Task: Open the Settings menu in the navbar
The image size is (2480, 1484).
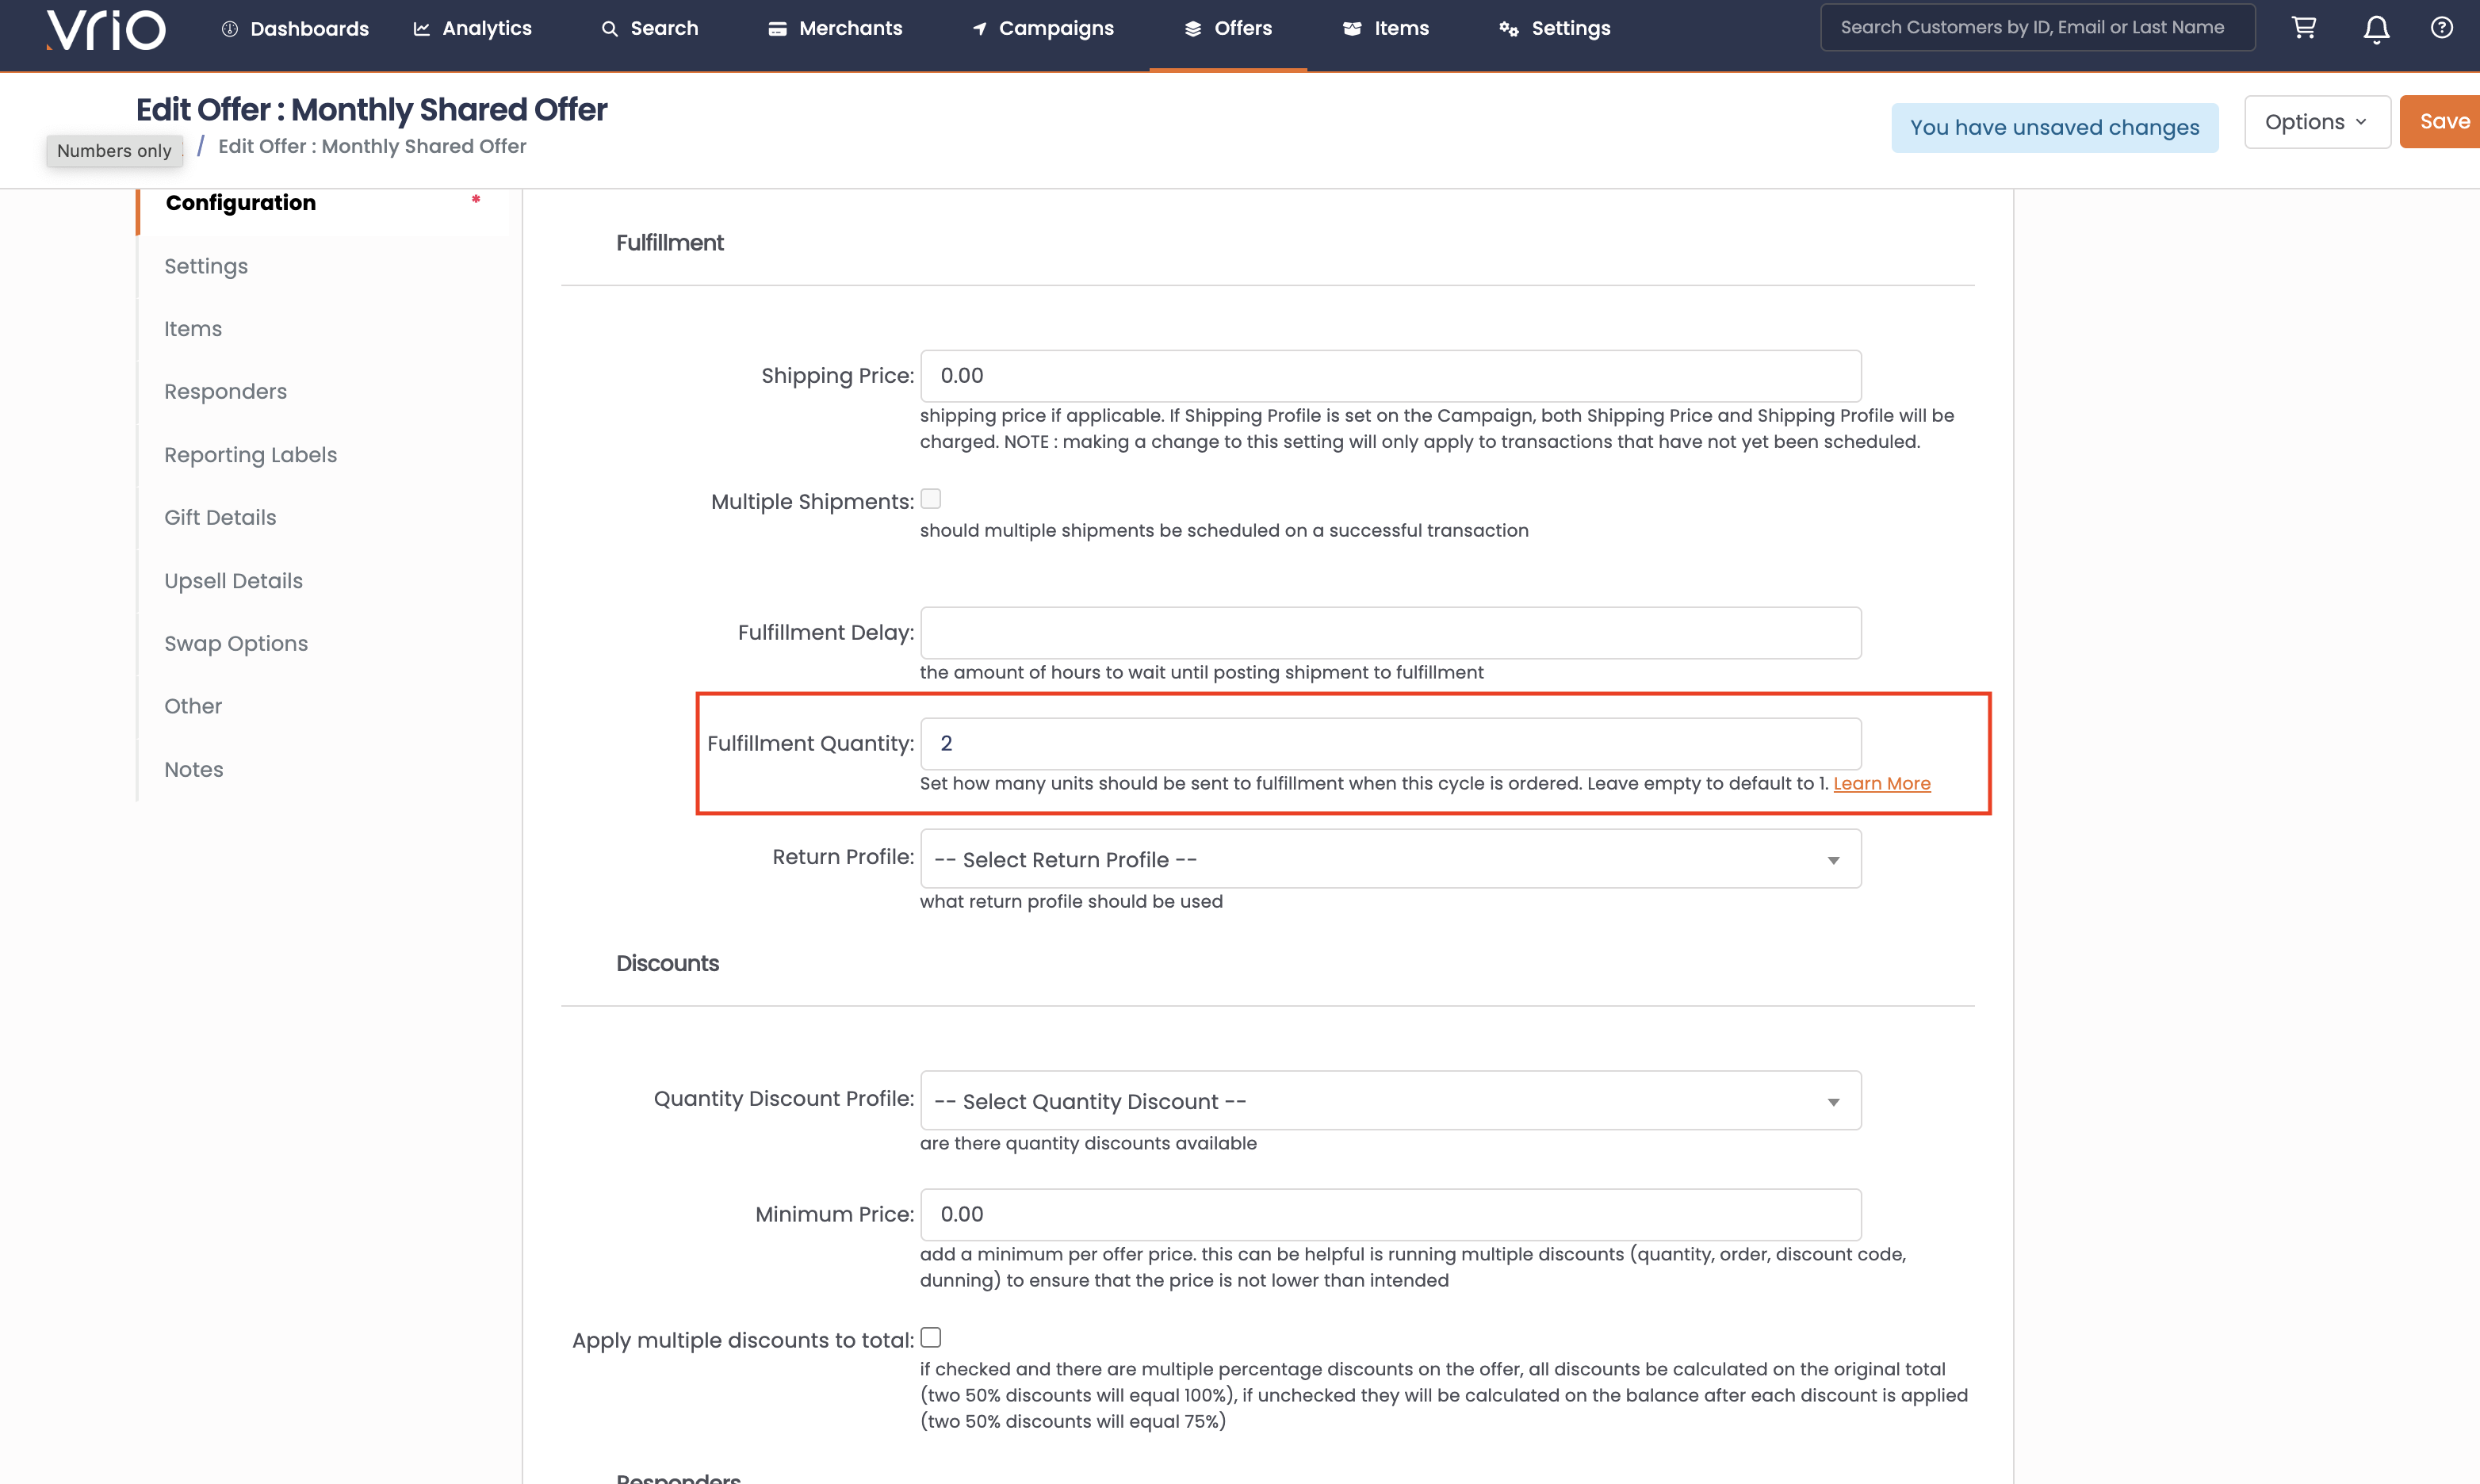Action: pyautogui.click(x=1555, y=29)
